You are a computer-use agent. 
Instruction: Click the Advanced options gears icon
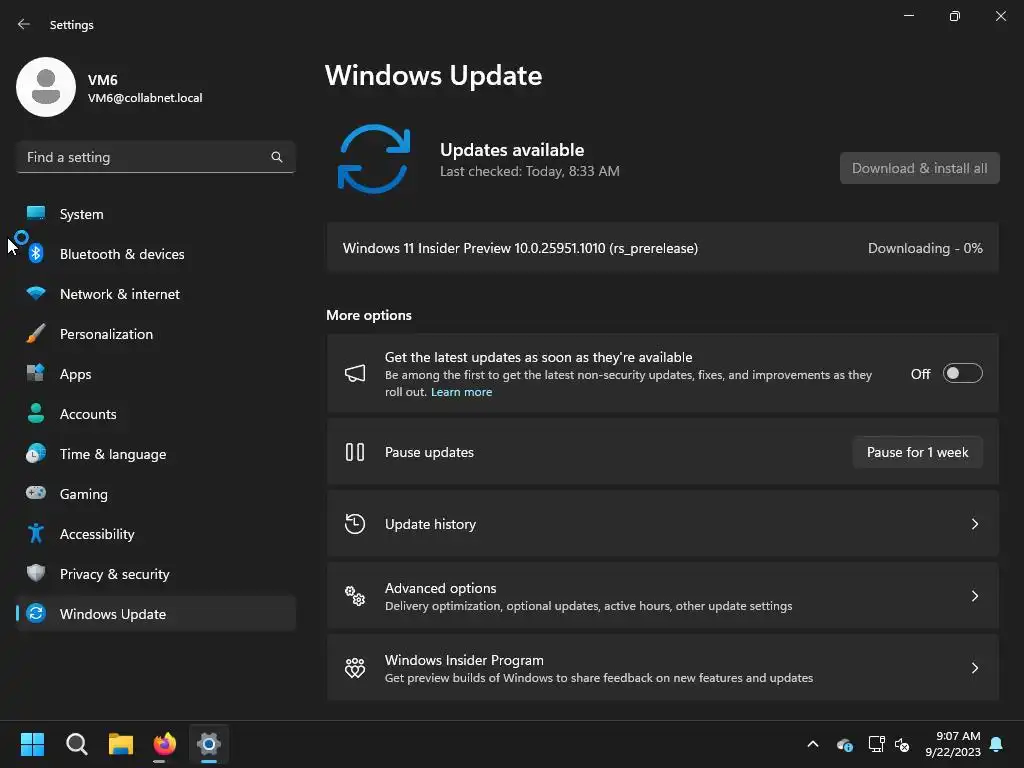coord(355,596)
